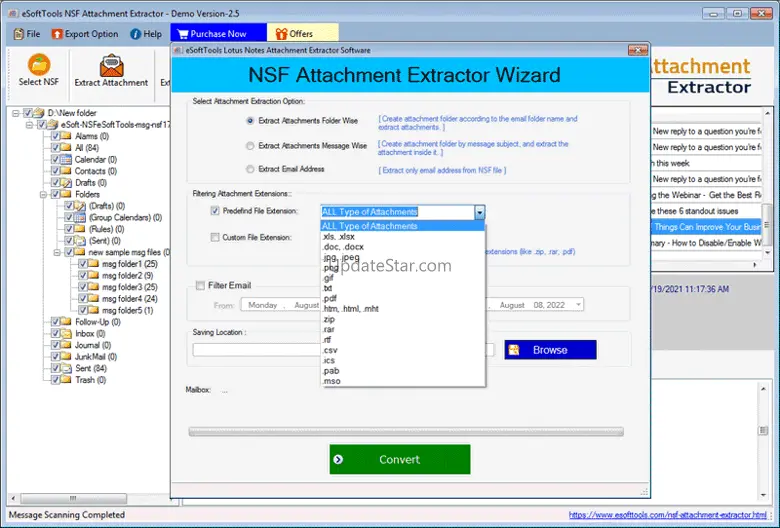Image resolution: width=780 pixels, height=528 pixels.
Task: Click the Journal folder icon
Action: (66, 345)
